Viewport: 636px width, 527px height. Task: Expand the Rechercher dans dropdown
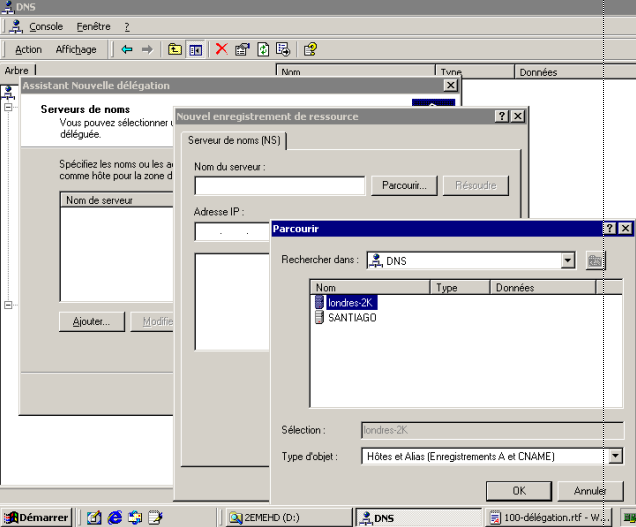click(568, 261)
